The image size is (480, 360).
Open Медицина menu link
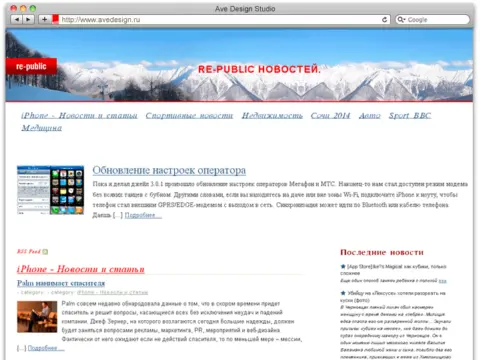click(x=42, y=128)
